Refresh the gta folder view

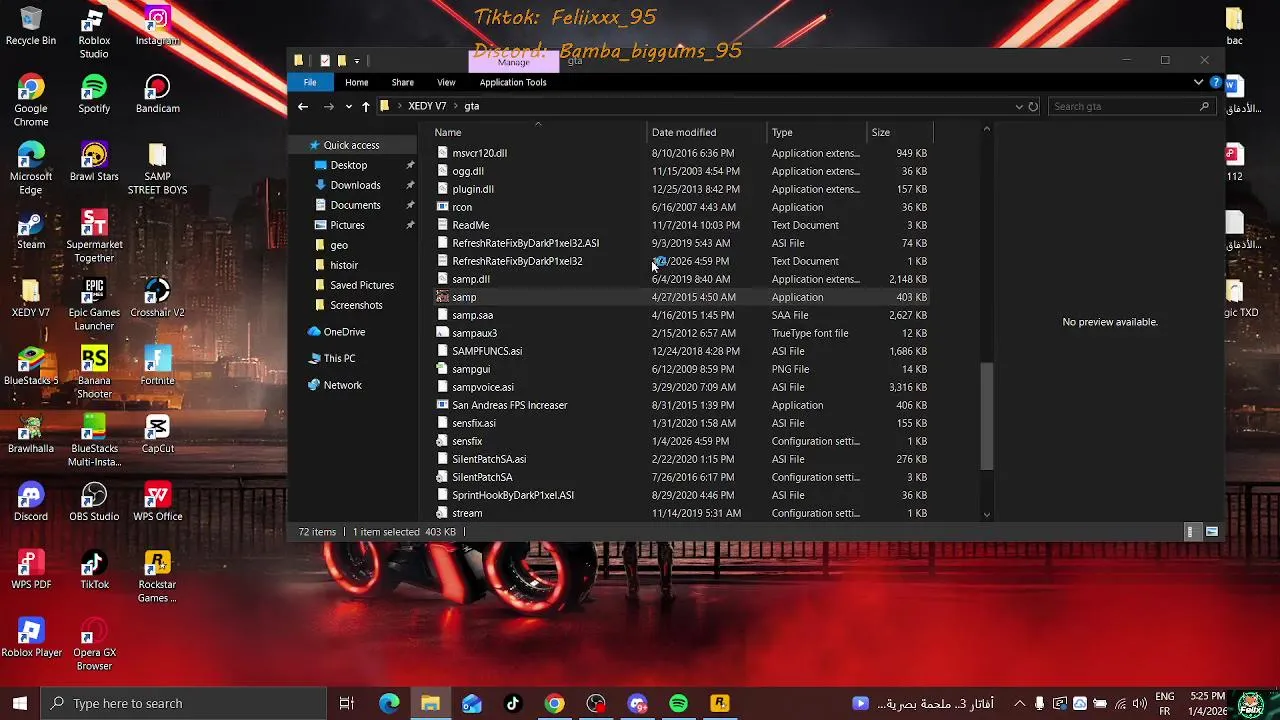tap(1033, 106)
